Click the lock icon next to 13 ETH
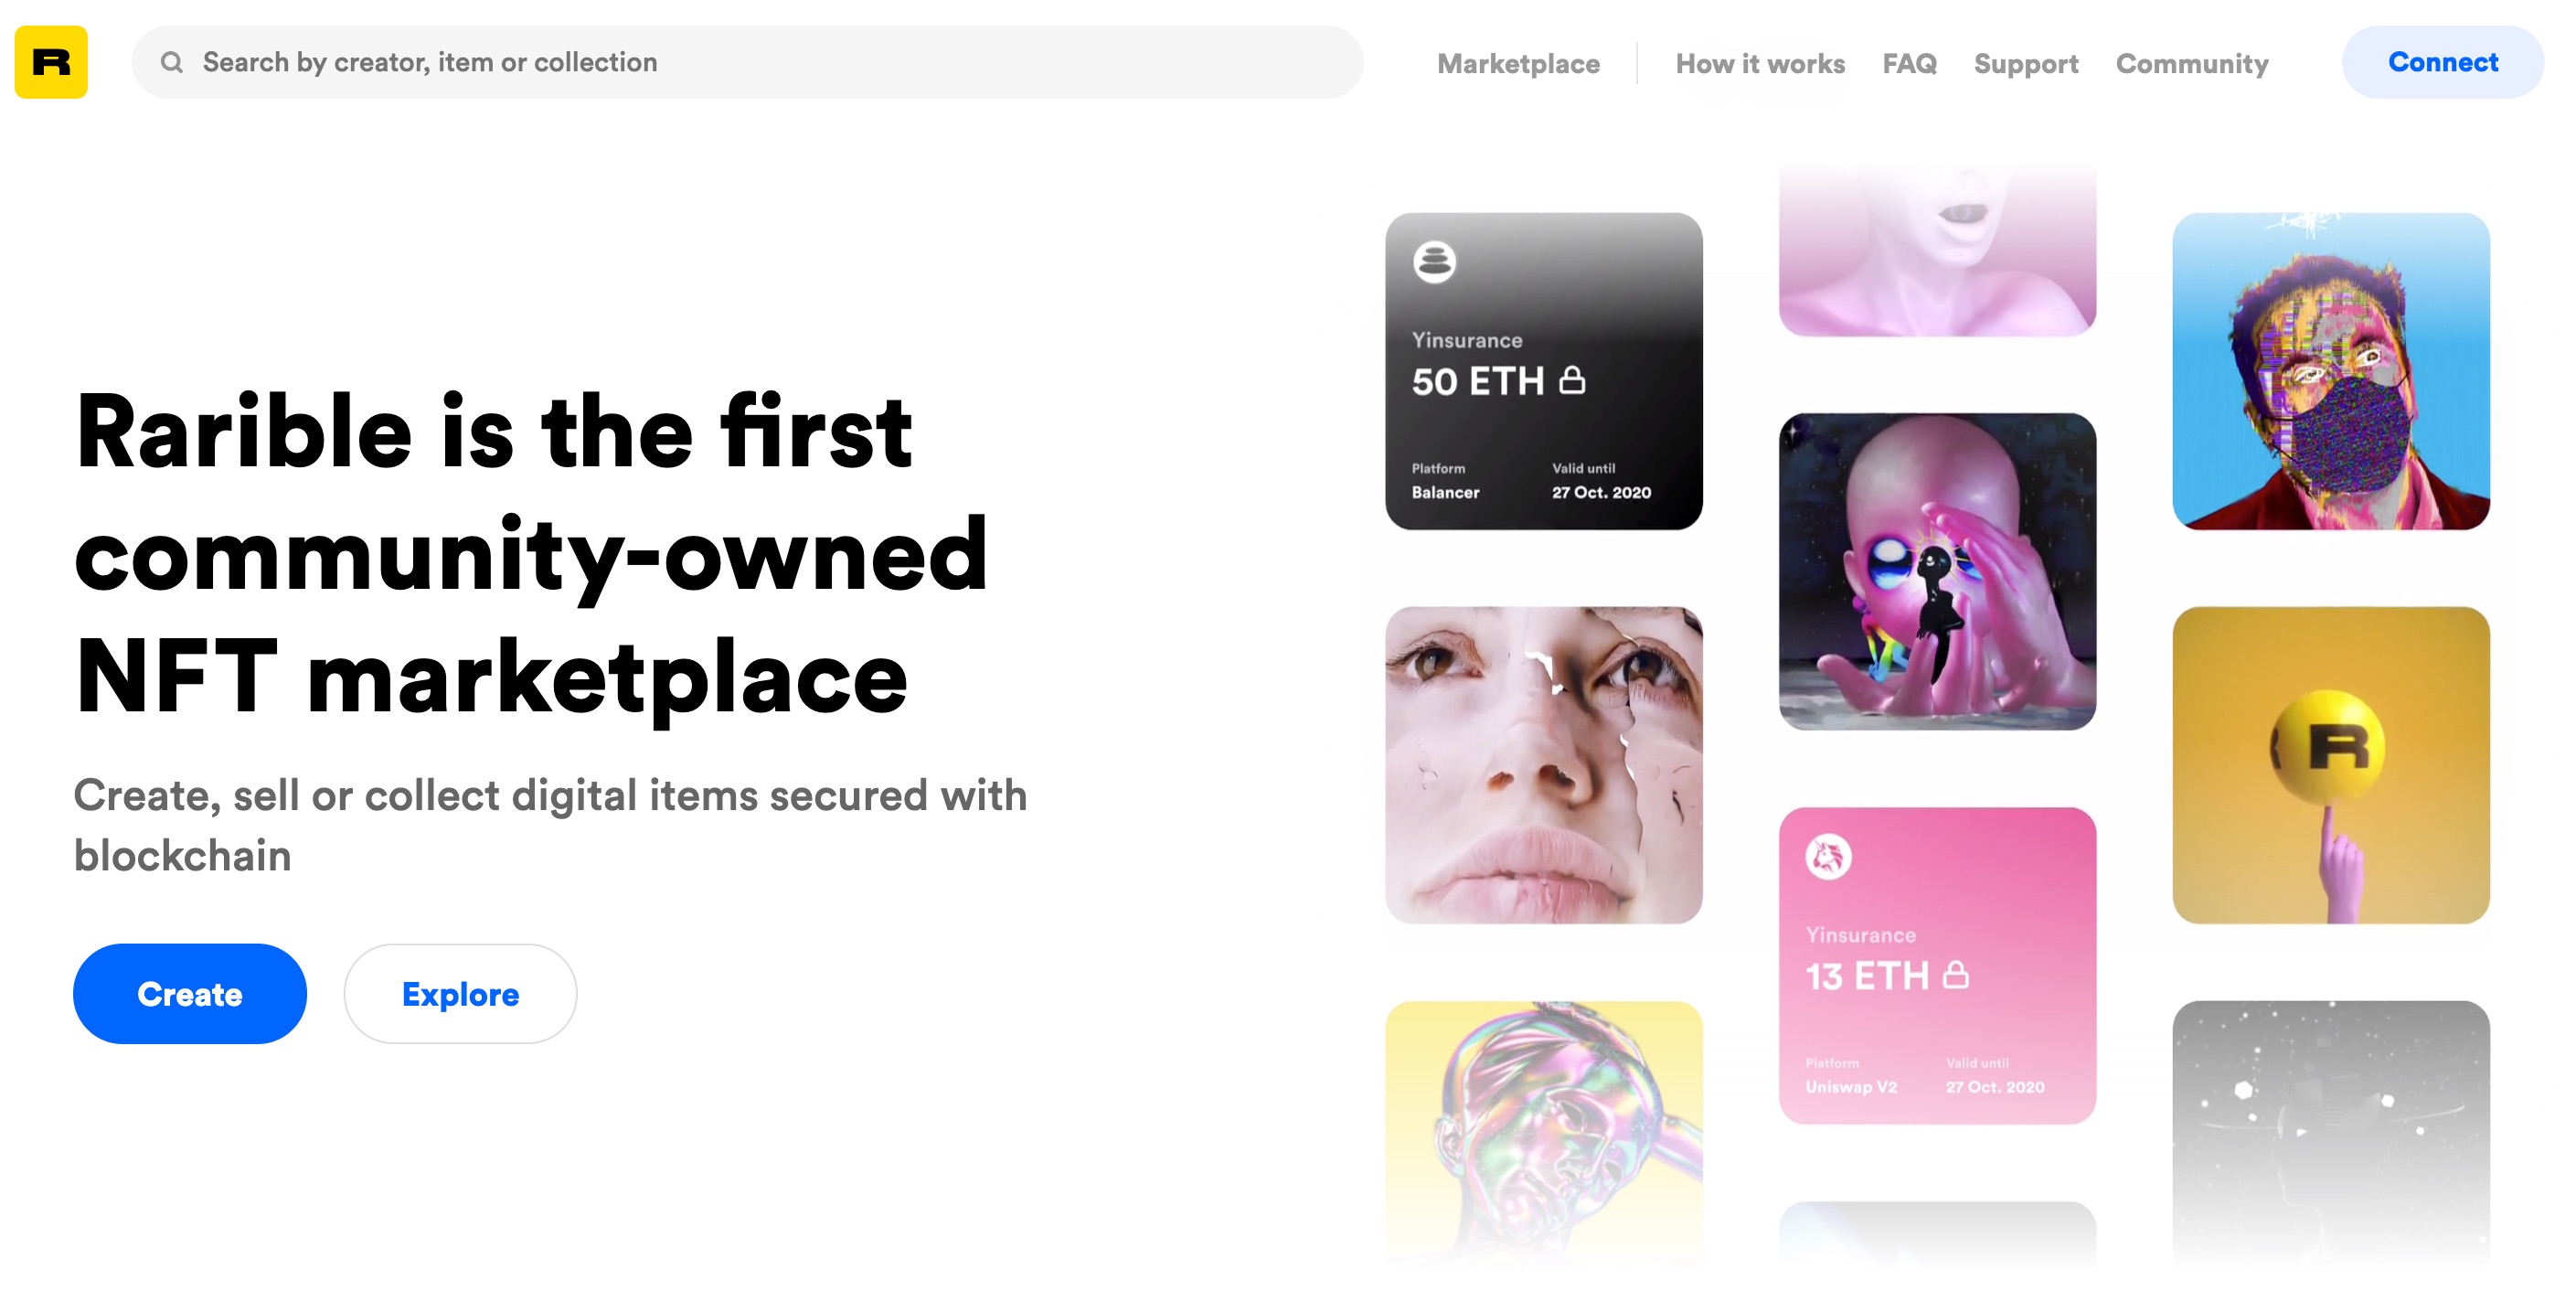This screenshot has width=2576, height=1291. coord(1956,974)
